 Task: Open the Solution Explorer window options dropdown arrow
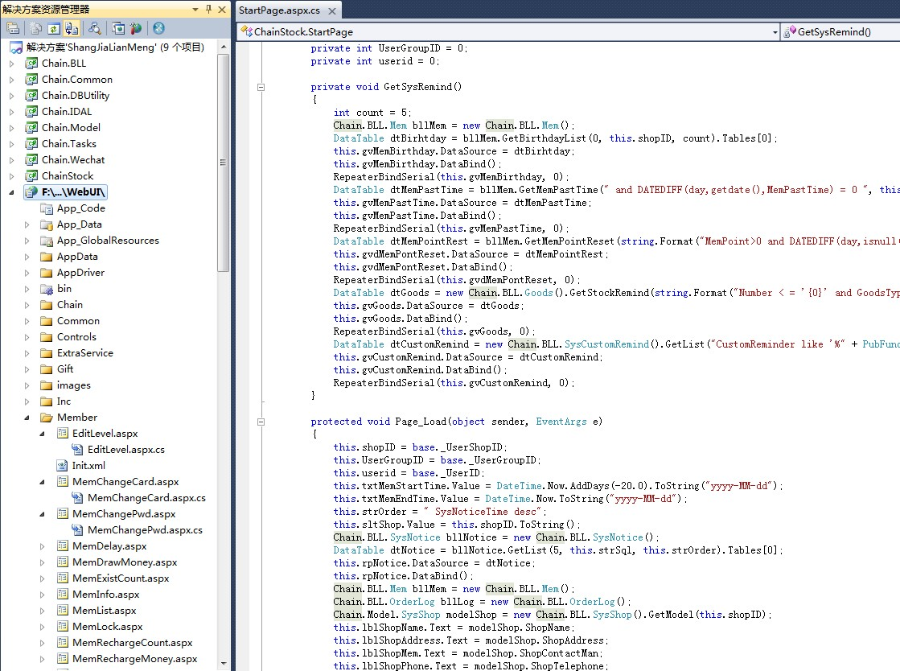pos(193,9)
